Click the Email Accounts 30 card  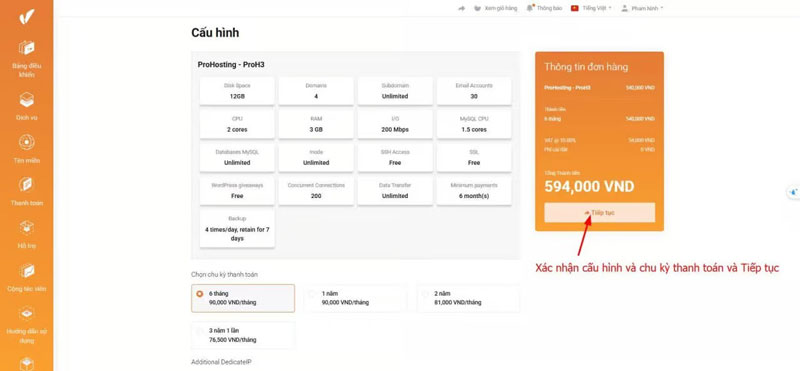point(474,91)
